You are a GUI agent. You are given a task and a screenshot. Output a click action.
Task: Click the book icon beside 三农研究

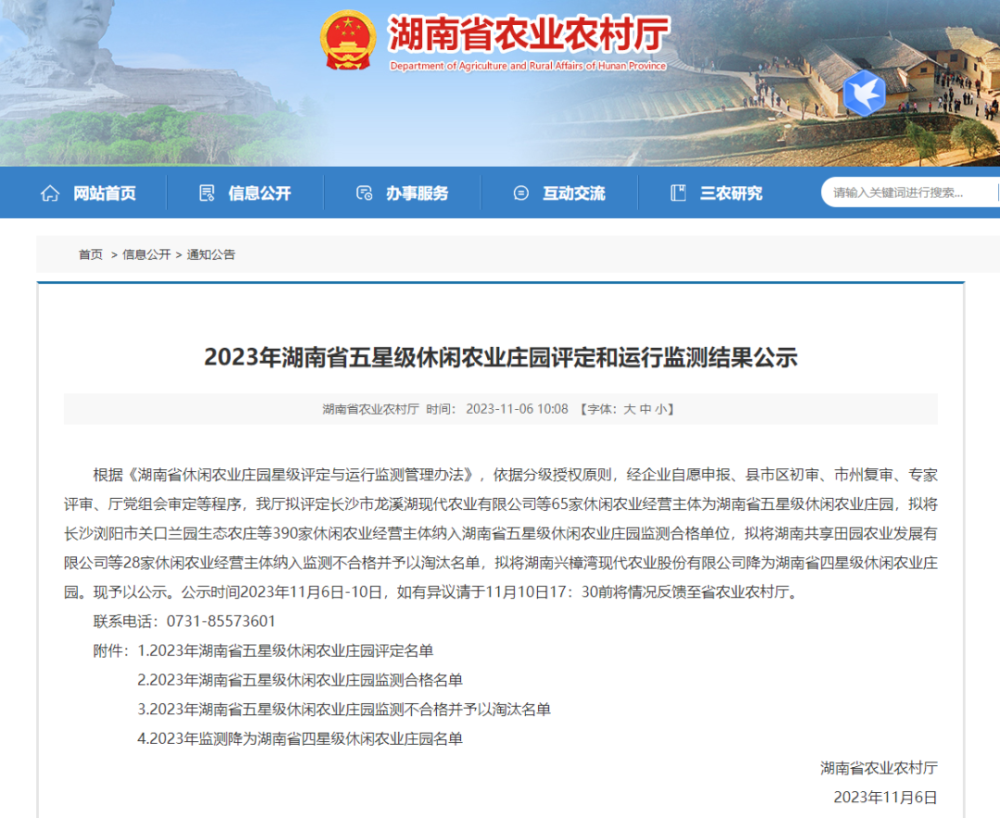tap(678, 193)
